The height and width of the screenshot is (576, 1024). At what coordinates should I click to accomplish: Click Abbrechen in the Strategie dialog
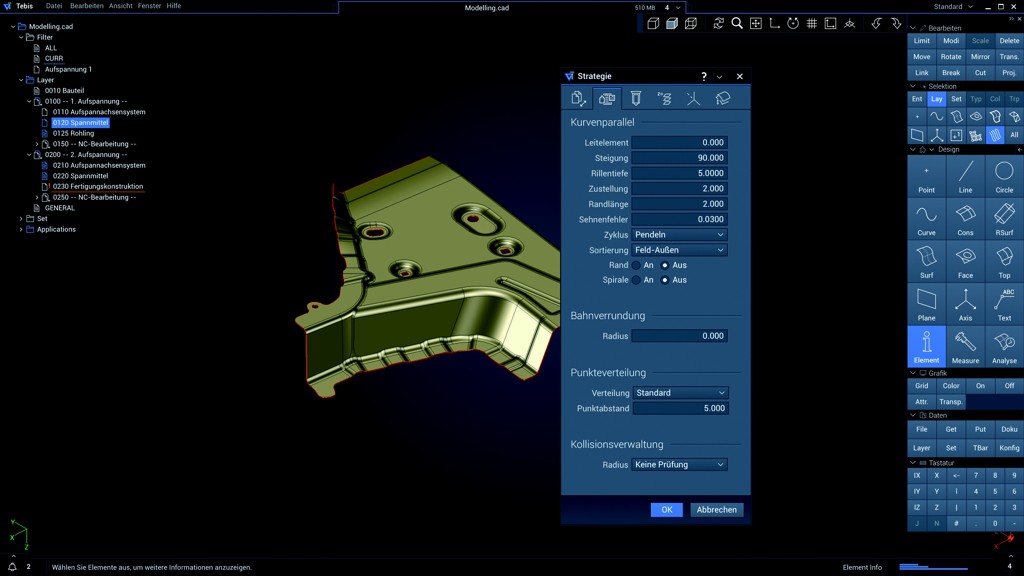(x=716, y=510)
